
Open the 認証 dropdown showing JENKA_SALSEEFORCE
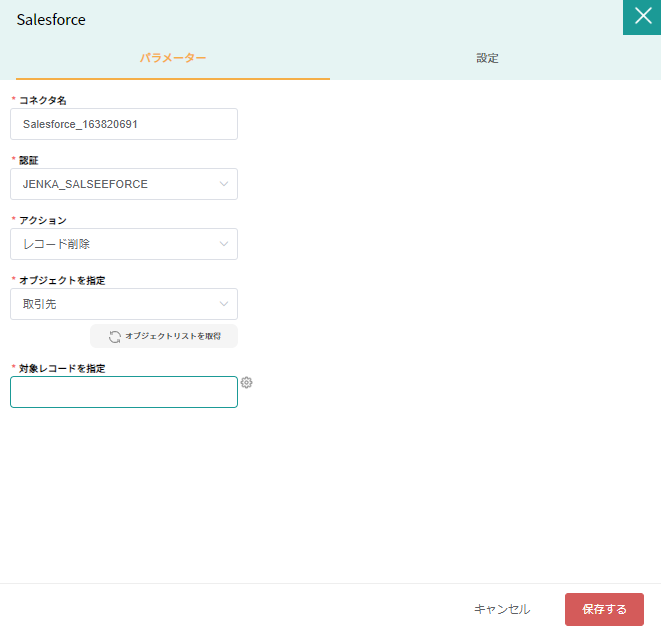124,184
